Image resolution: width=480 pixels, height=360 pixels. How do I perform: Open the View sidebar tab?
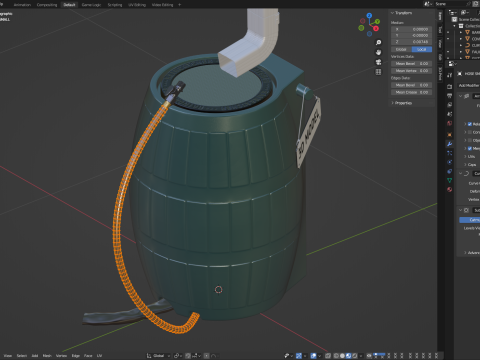440,44
